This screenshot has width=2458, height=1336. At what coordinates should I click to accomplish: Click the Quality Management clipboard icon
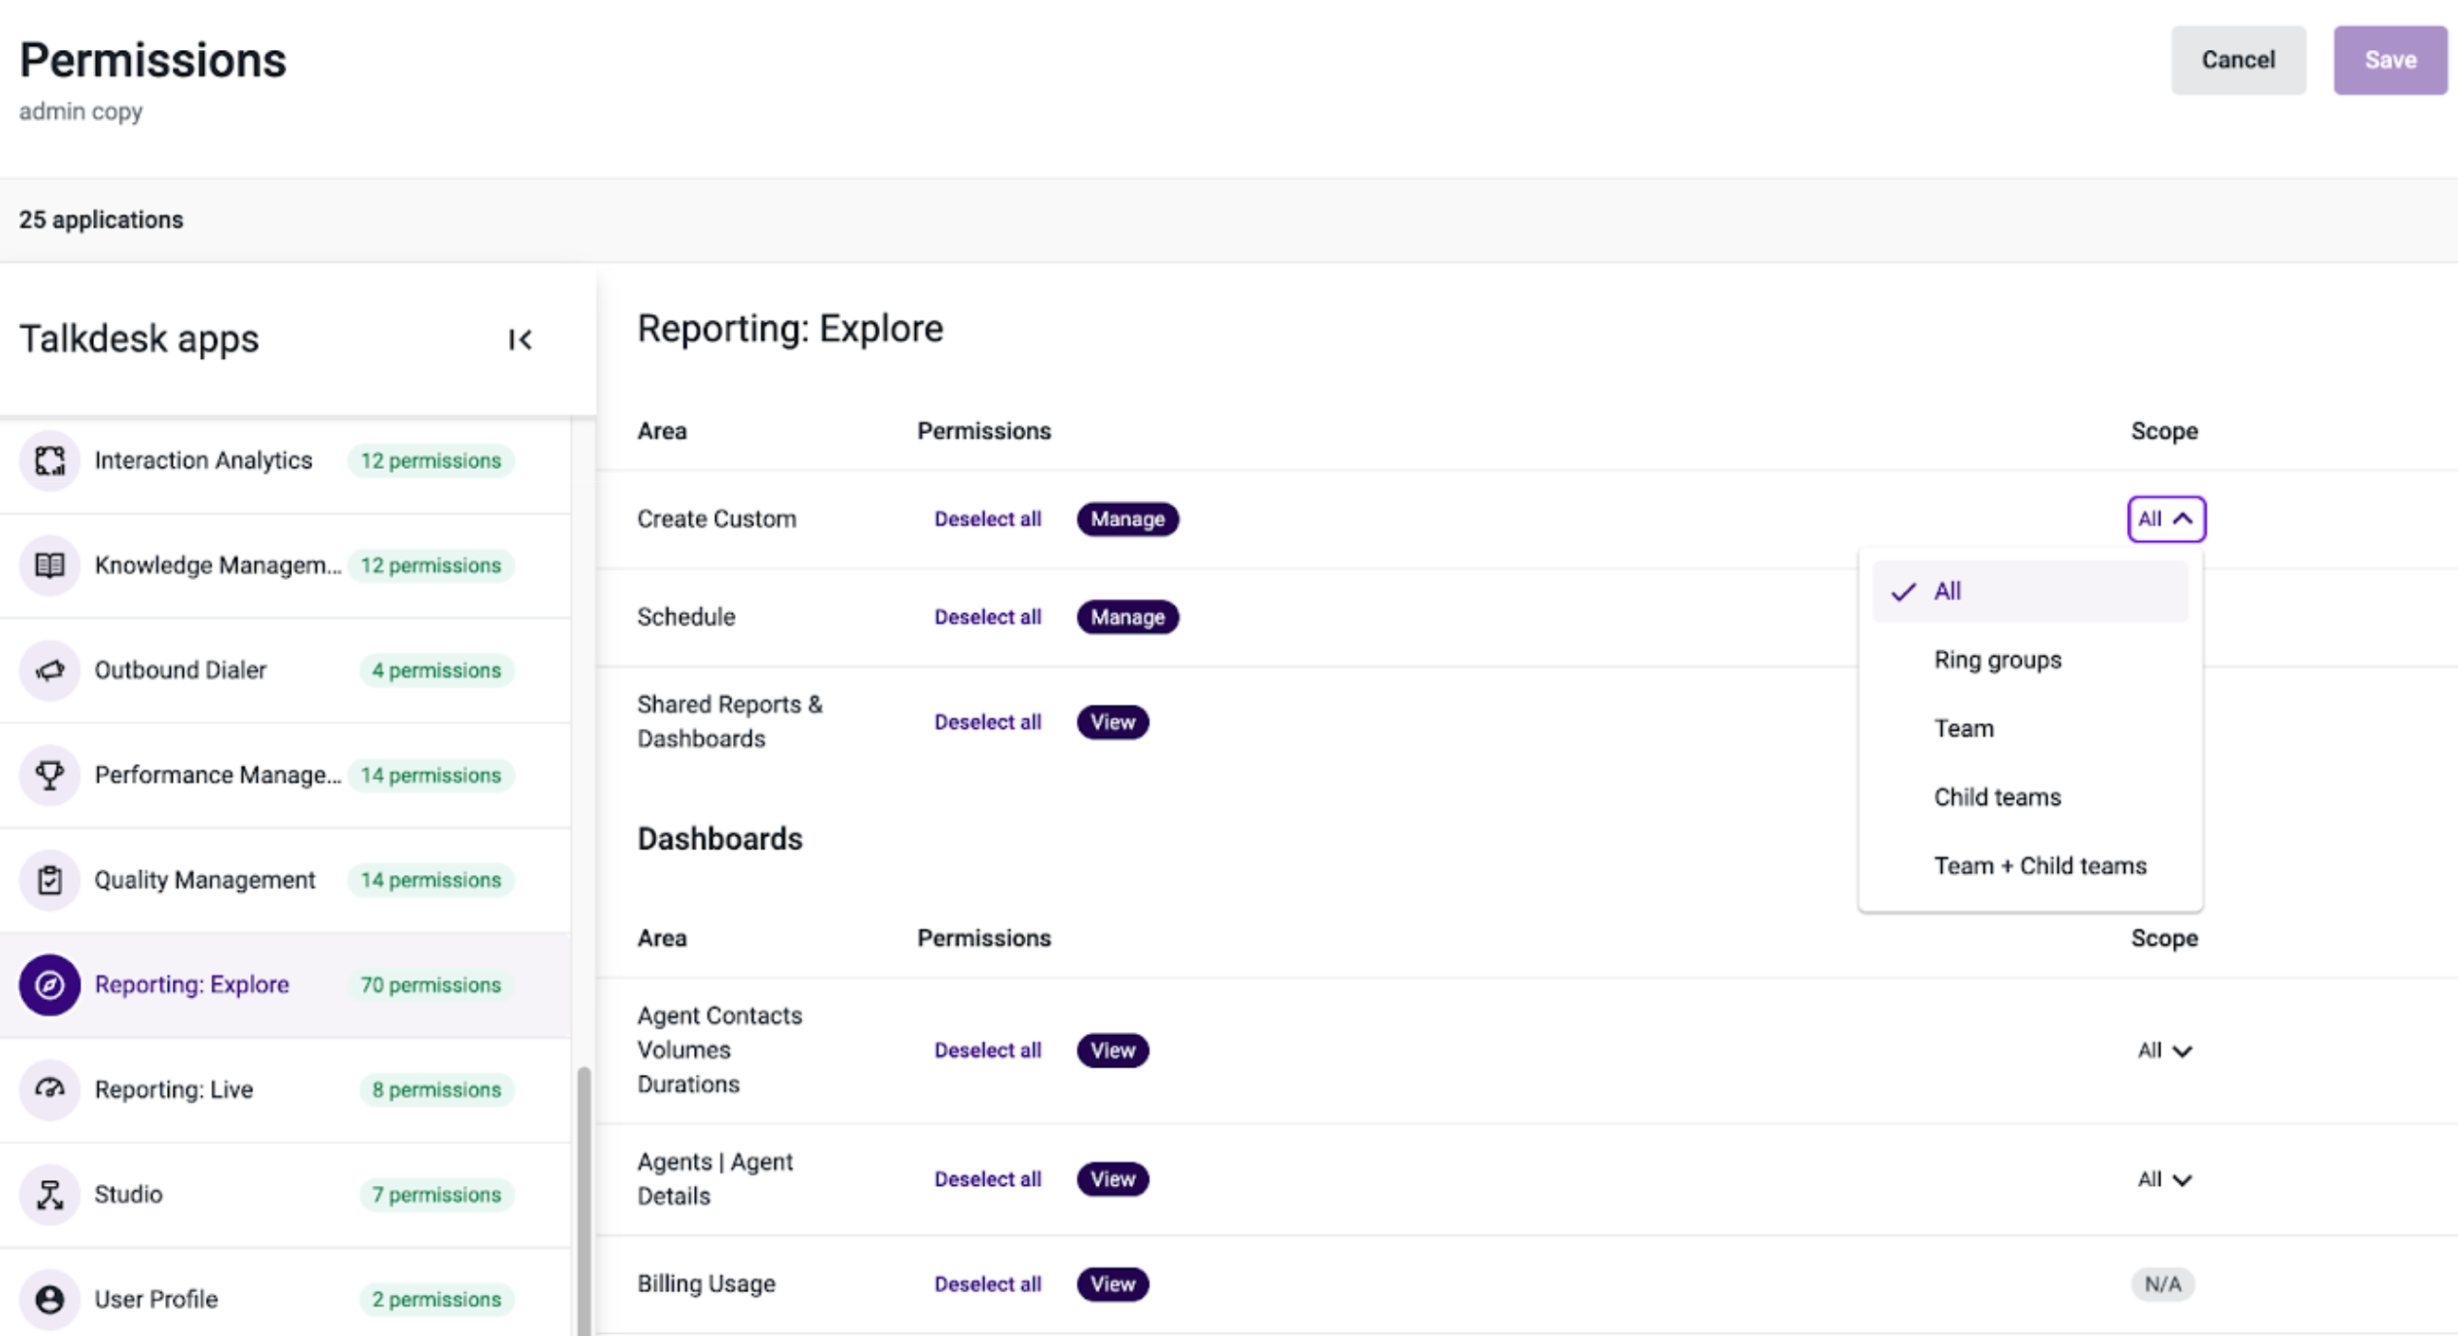49,880
